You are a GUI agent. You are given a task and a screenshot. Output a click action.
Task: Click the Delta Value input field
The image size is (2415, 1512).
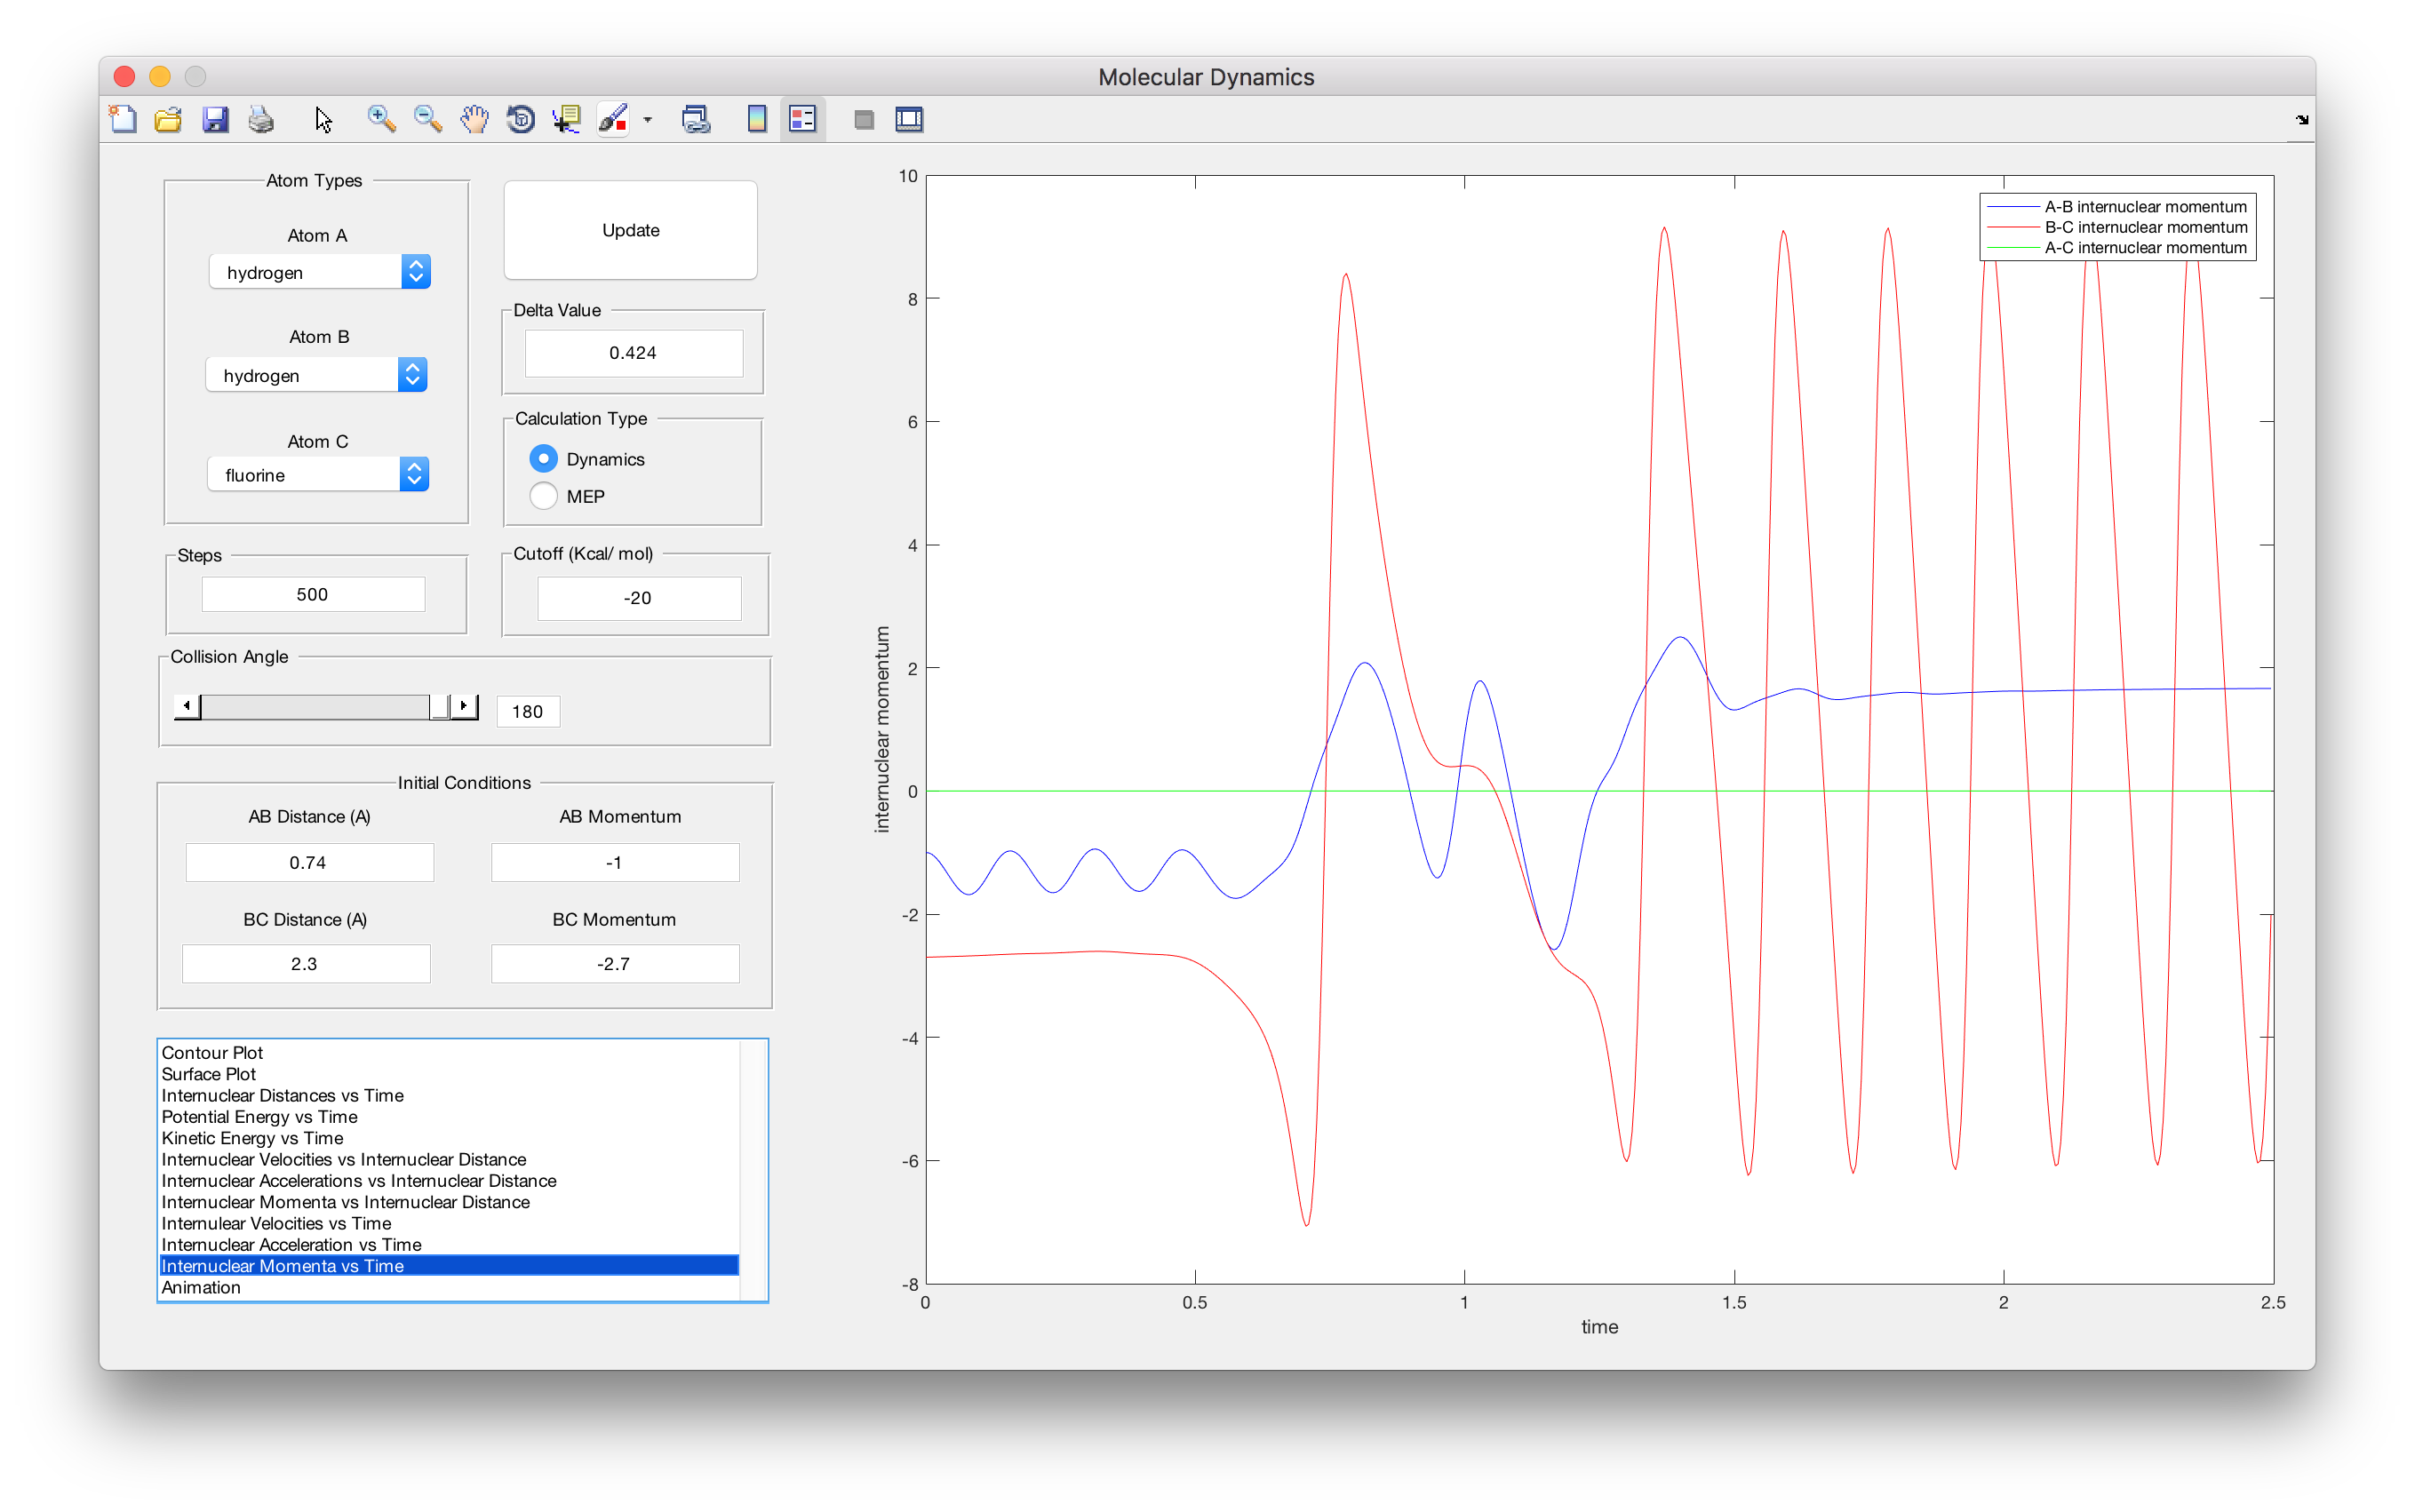click(633, 353)
